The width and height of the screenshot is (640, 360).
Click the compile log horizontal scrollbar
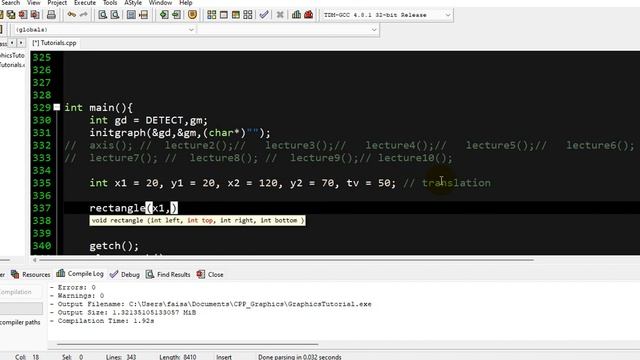[x=188, y=344]
